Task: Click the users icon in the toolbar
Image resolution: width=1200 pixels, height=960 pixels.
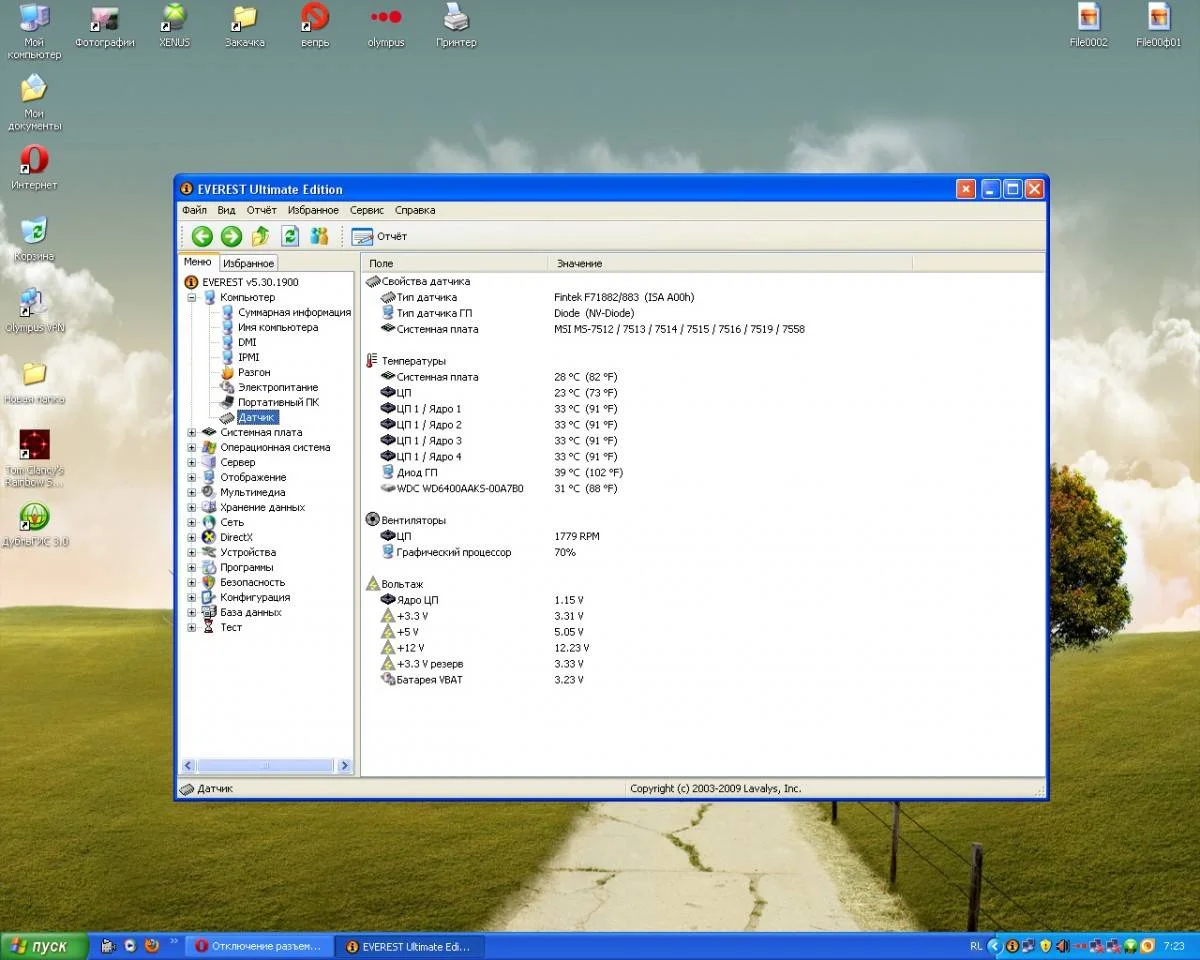Action: pos(319,236)
